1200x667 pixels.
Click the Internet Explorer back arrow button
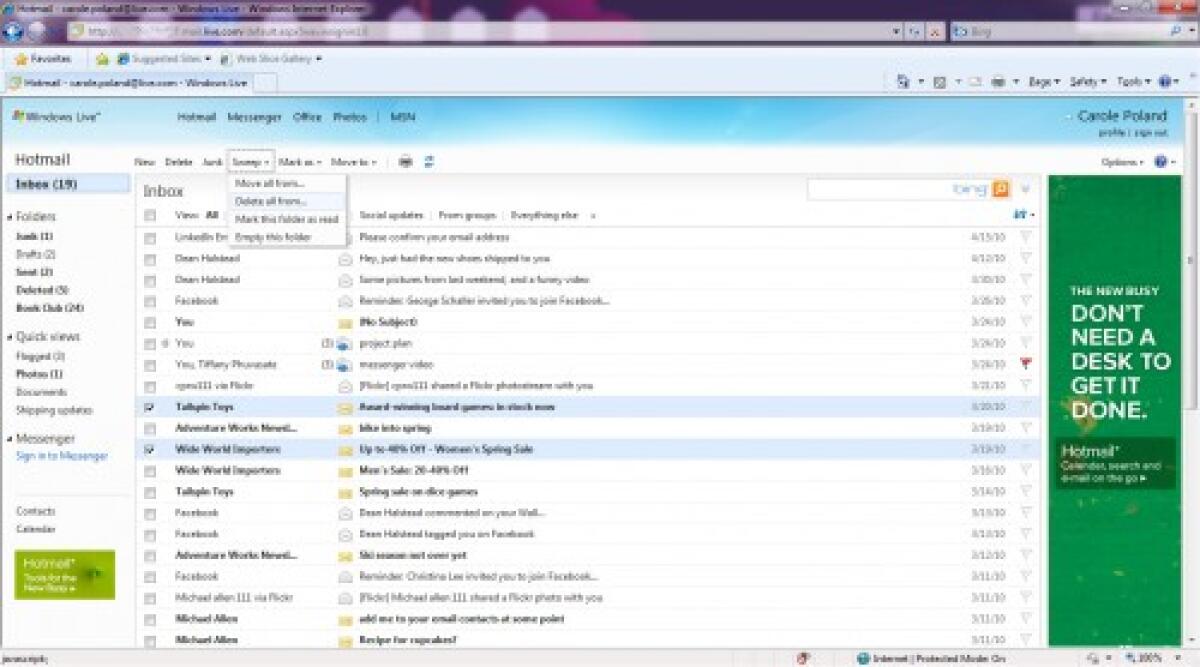14,31
